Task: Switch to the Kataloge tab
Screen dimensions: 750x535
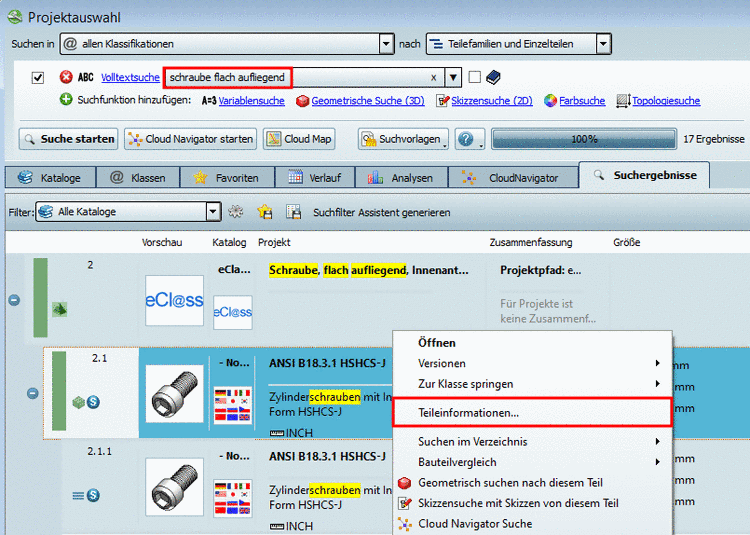Action: (x=50, y=178)
